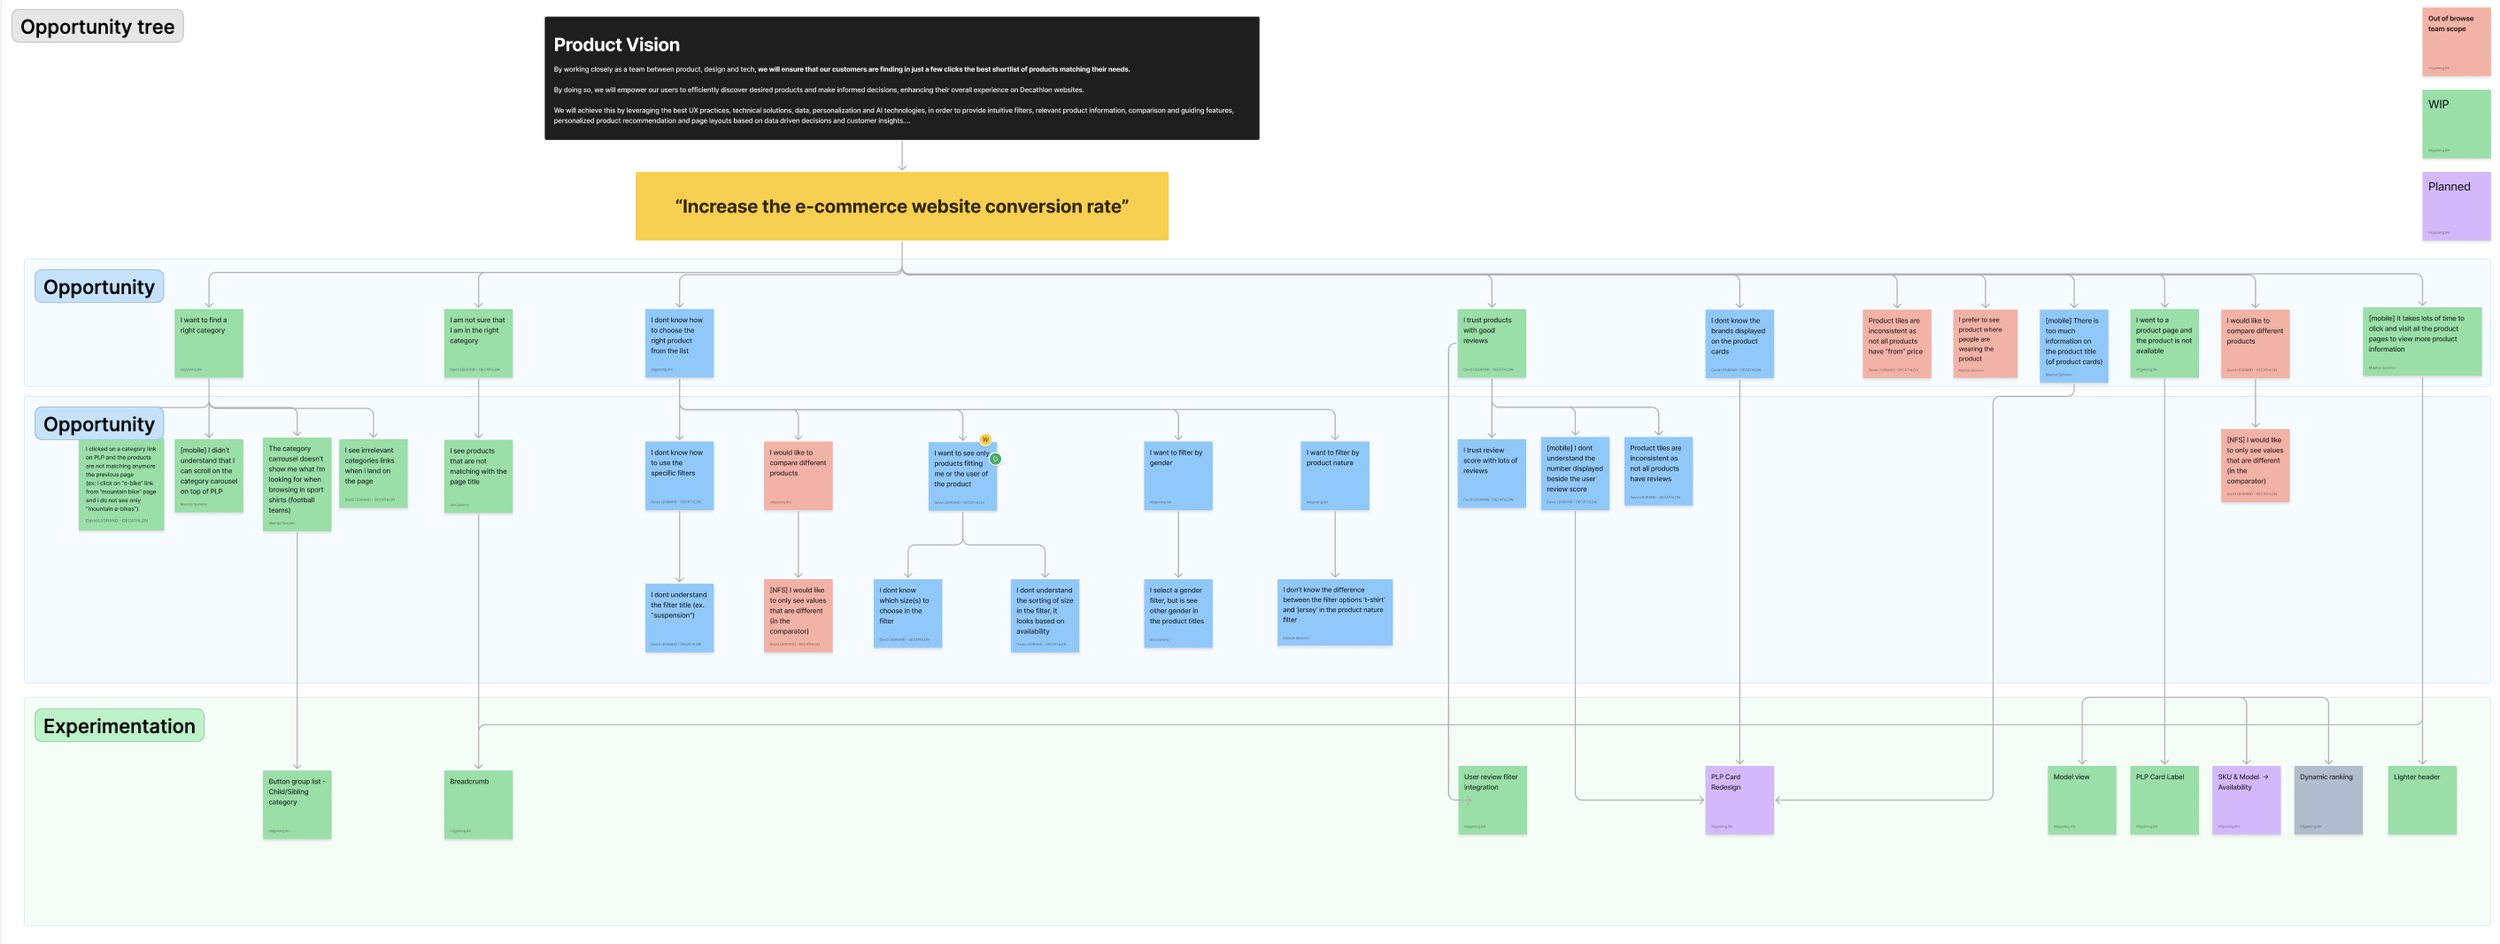Click the purple "PLP Card Redesign" sticky

coord(1739,800)
